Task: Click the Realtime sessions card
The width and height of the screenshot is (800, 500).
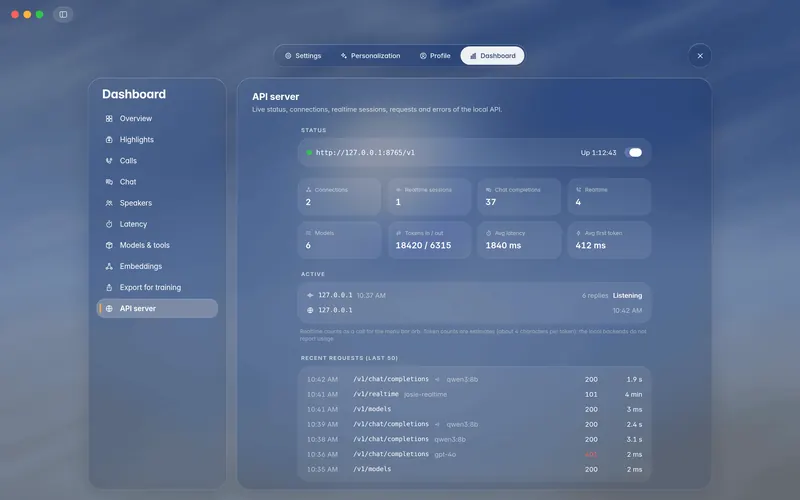Action: coord(429,196)
